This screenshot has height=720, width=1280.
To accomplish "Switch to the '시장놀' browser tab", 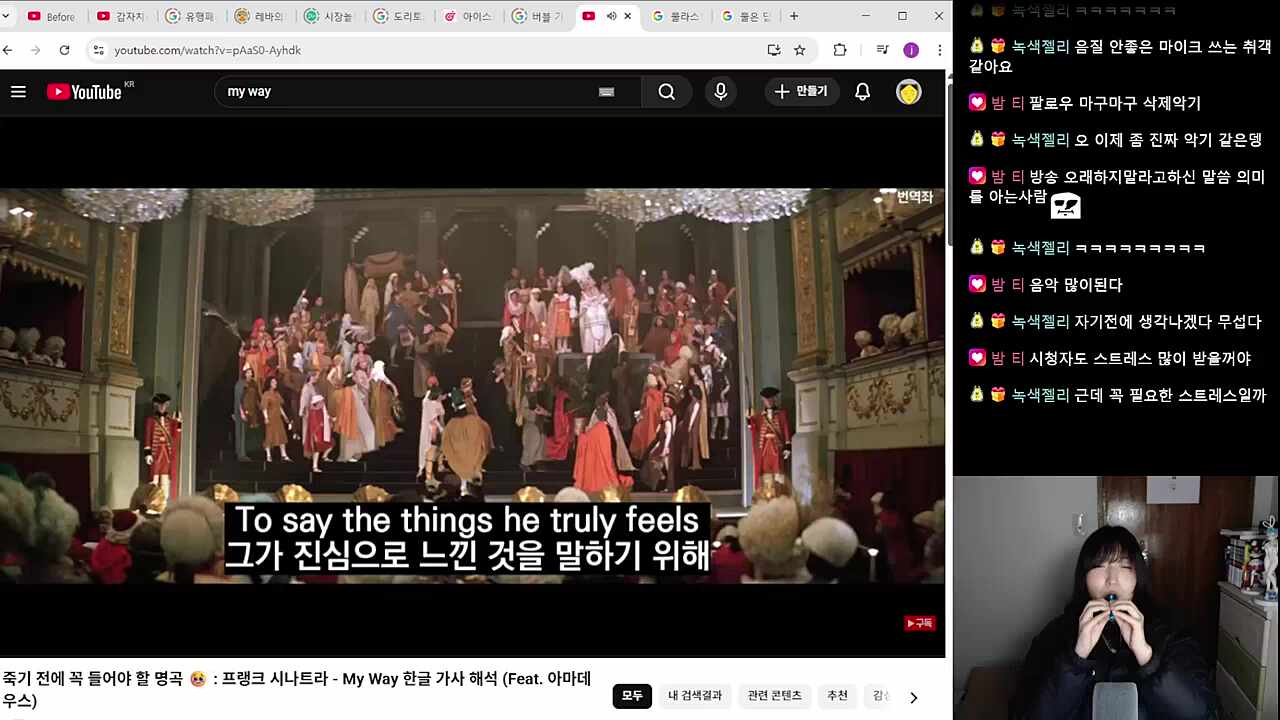I will pyautogui.click(x=328, y=16).
